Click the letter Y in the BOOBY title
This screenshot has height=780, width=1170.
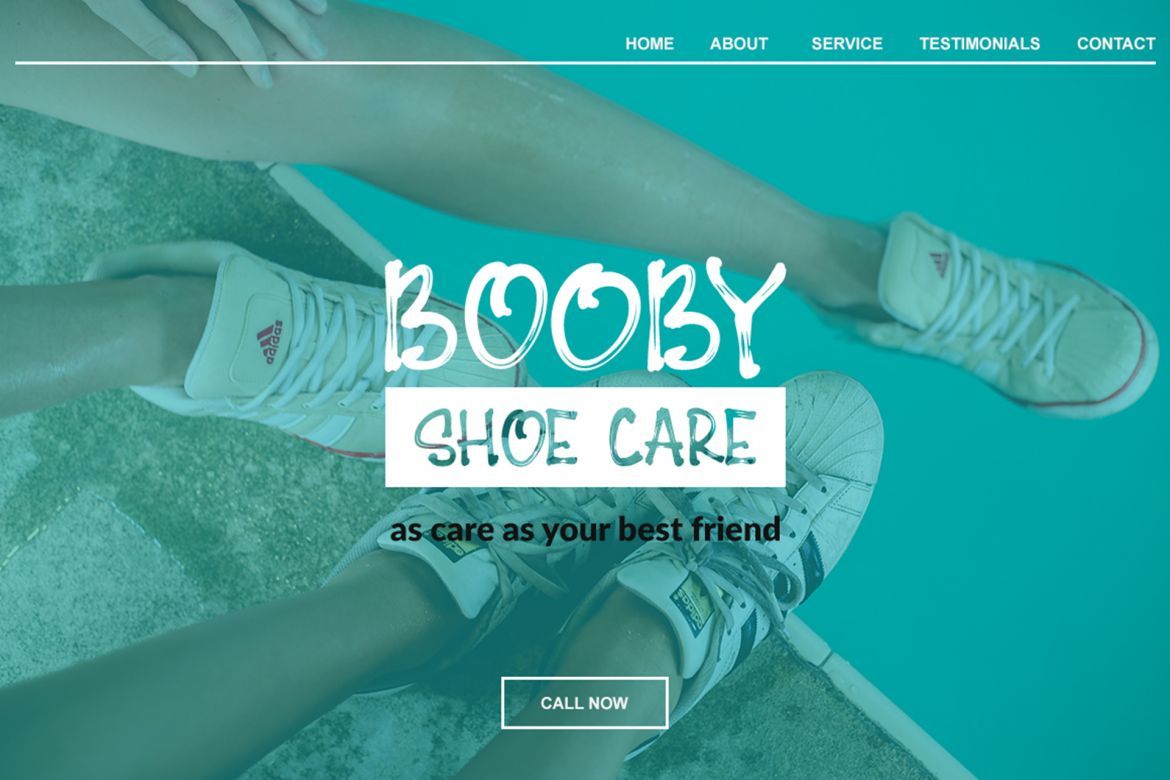[746, 316]
